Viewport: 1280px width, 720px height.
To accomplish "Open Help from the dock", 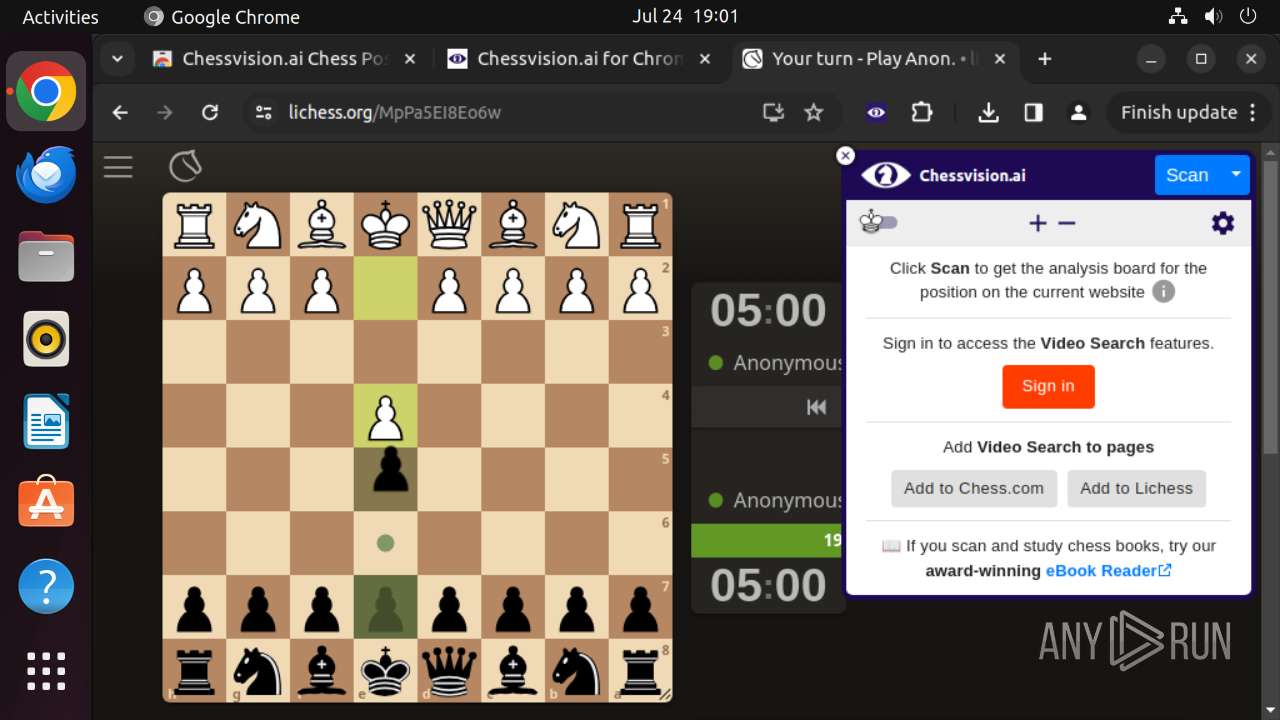I will point(46,586).
